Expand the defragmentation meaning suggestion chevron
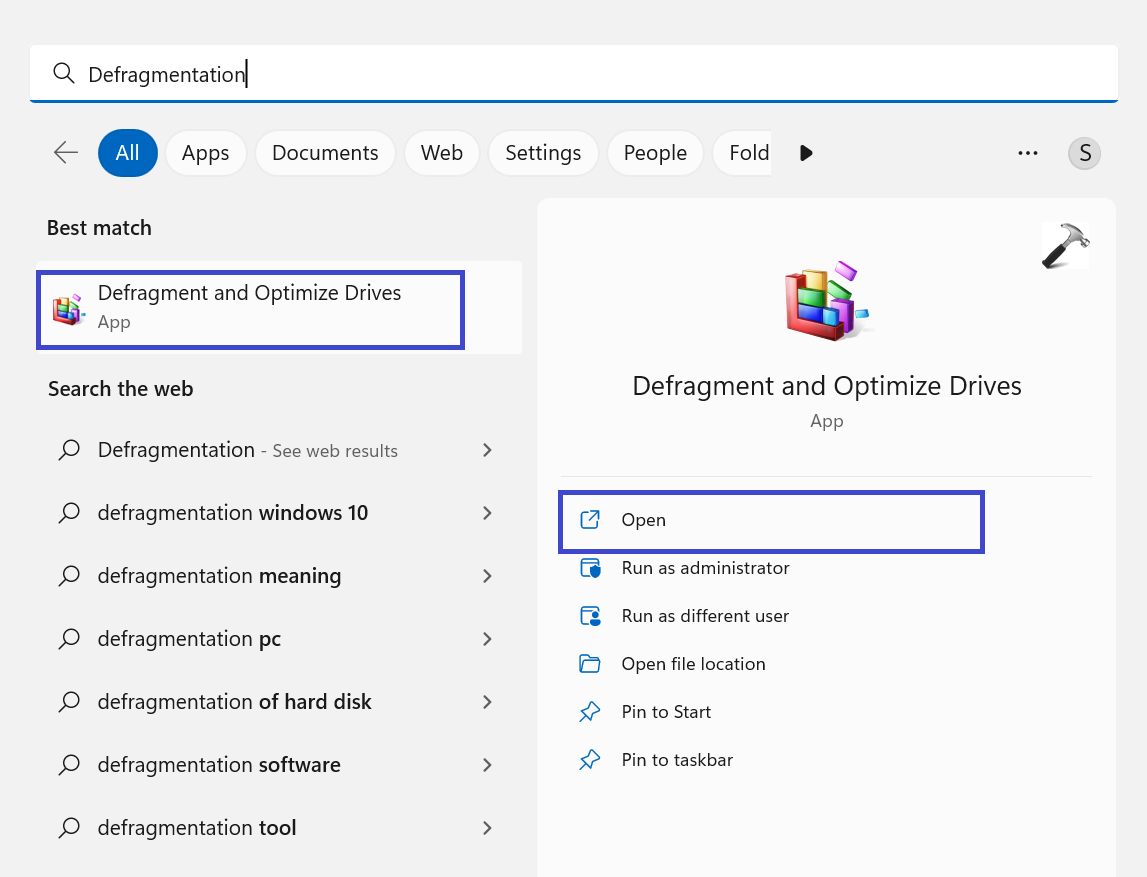Screen dimensions: 1147x877 pyautogui.click(x=487, y=576)
